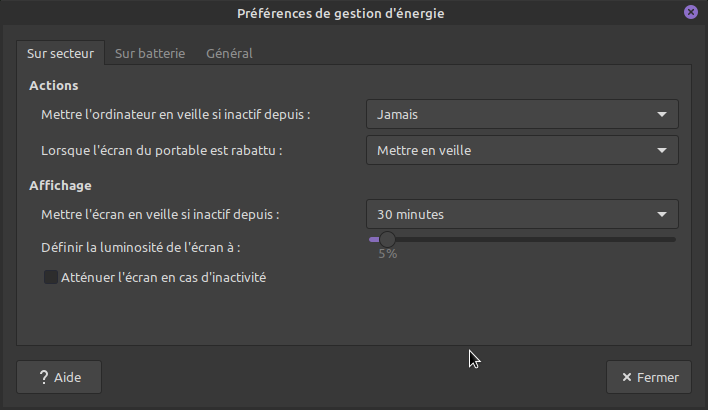
Task: Click the Définir la luminosité de l'écran label
Action: pos(141,246)
